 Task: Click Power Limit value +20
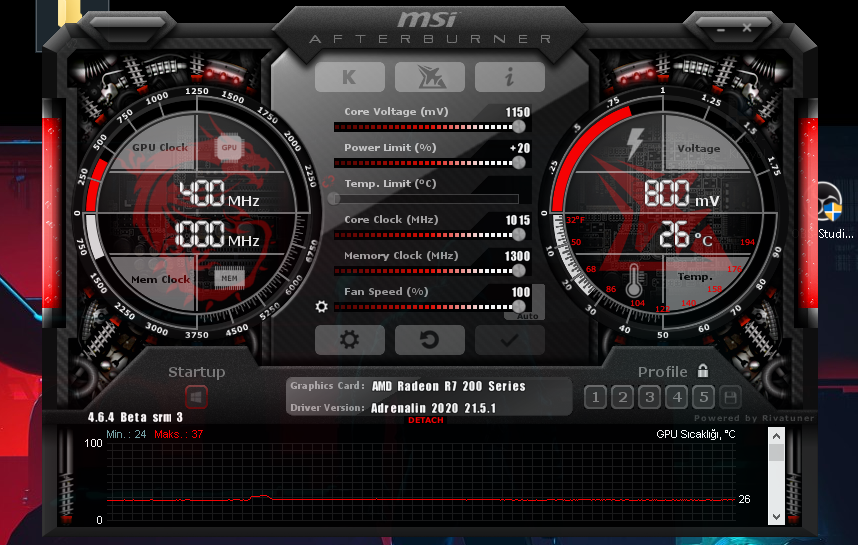(520, 148)
